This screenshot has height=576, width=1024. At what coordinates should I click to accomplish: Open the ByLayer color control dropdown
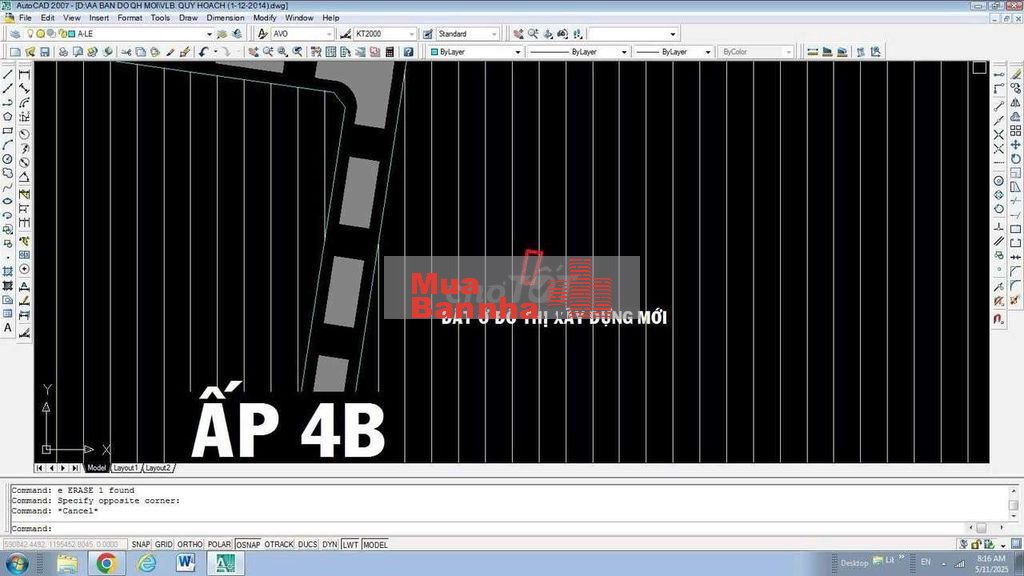pyautogui.click(x=517, y=52)
